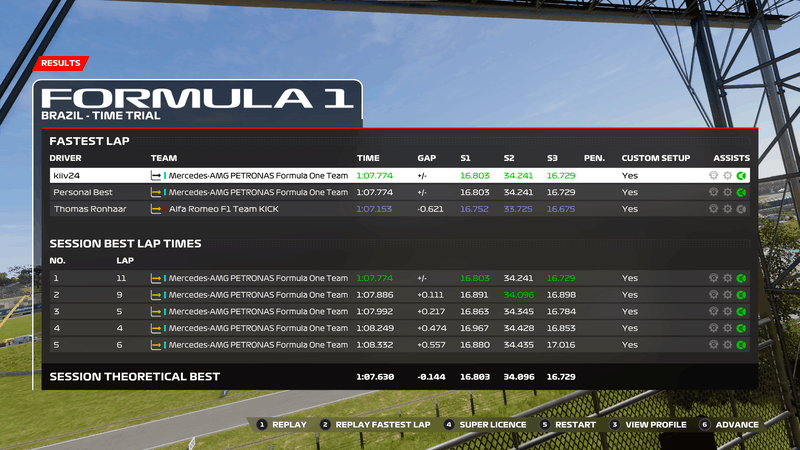Click car icon in Personal Best row

[156, 192]
